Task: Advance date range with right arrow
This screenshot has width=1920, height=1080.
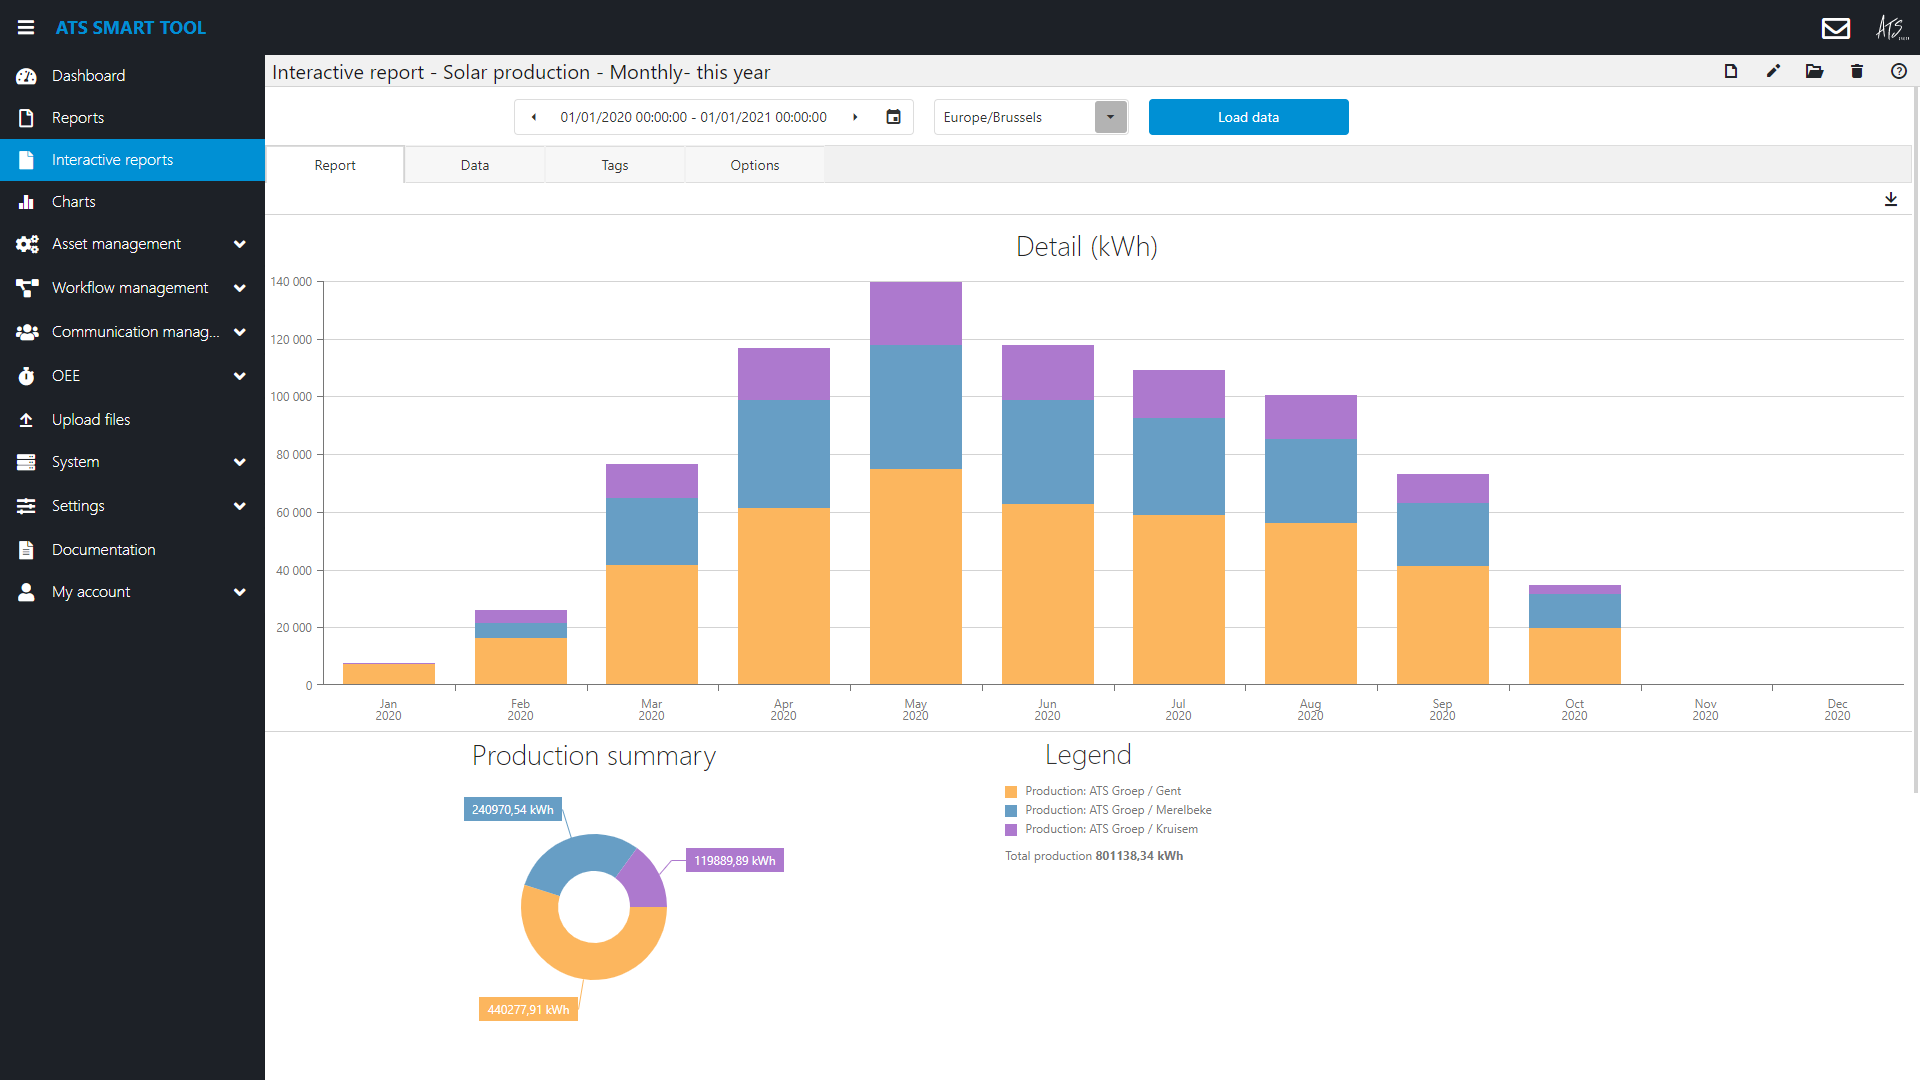Action: [856, 116]
